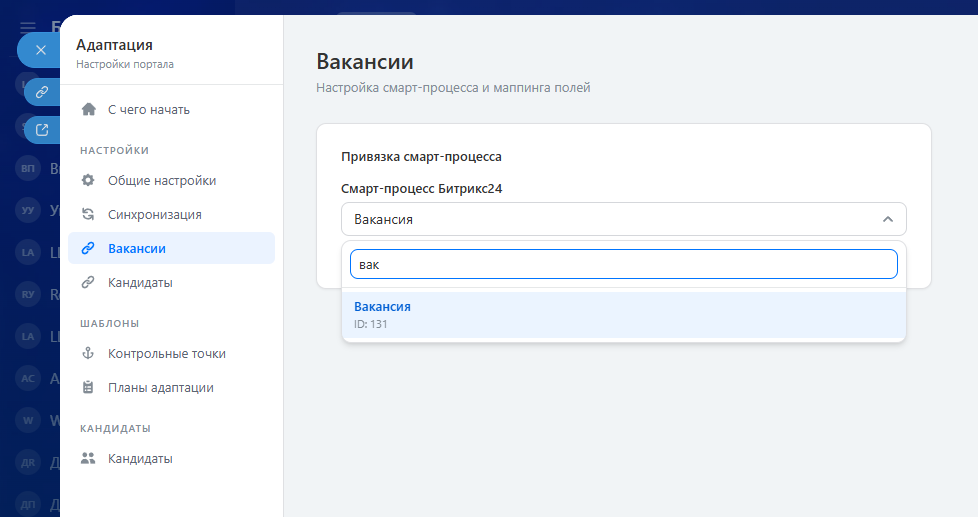The width and height of the screenshot is (978, 517).
Task: Open Контрольные точки templates
Action: [x=172, y=354]
